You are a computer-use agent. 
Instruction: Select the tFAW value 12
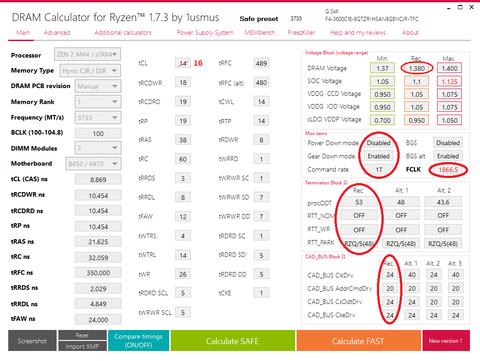(183, 217)
